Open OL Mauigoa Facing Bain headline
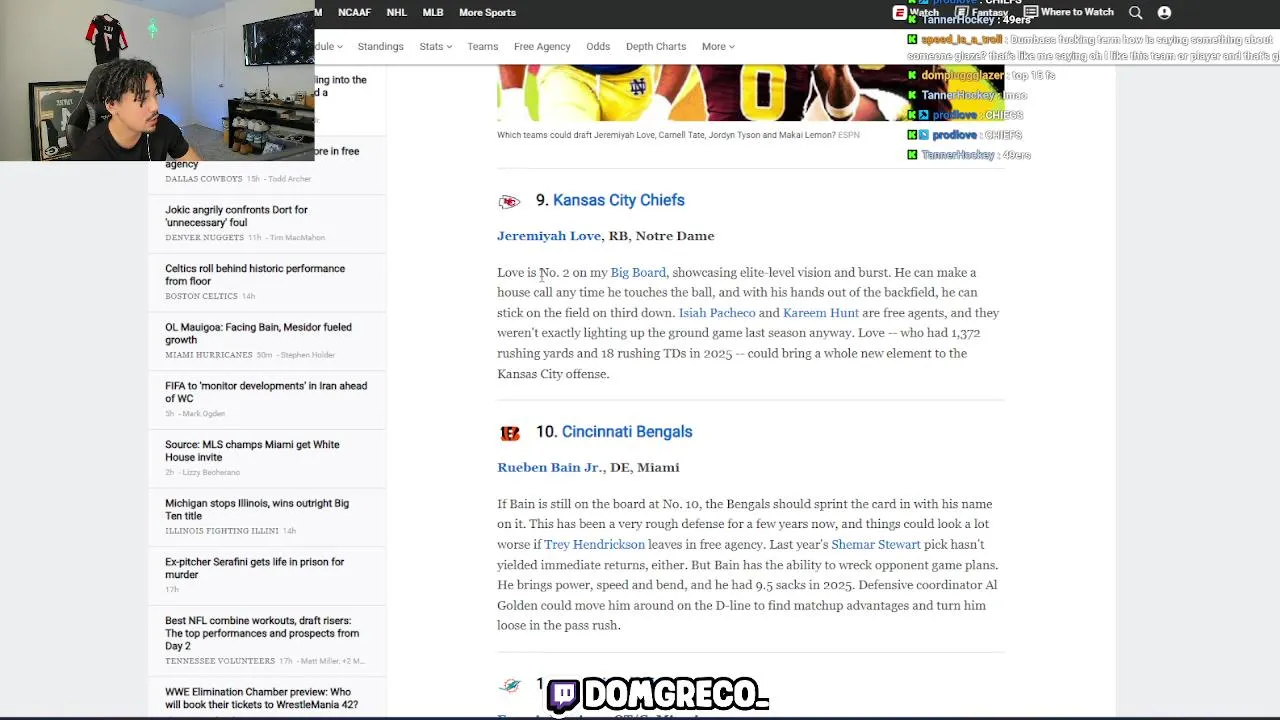The height and width of the screenshot is (720, 1280). [258, 333]
